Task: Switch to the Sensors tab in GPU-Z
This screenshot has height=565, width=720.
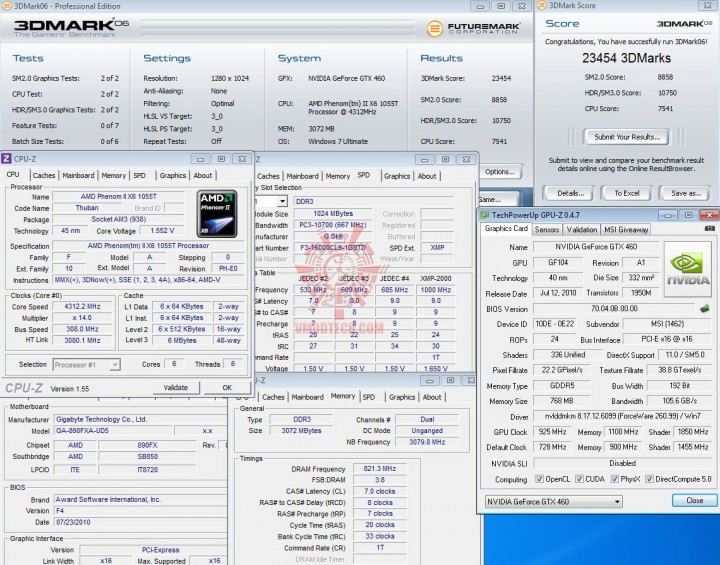Action: point(547,230)
